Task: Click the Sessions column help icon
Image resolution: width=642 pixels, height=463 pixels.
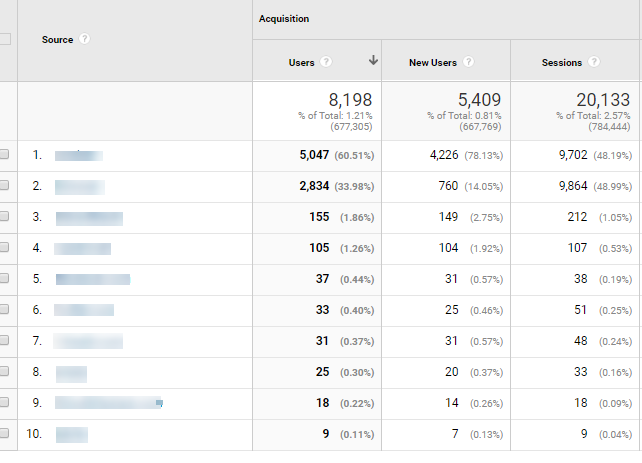Action: tap(594, 62)
